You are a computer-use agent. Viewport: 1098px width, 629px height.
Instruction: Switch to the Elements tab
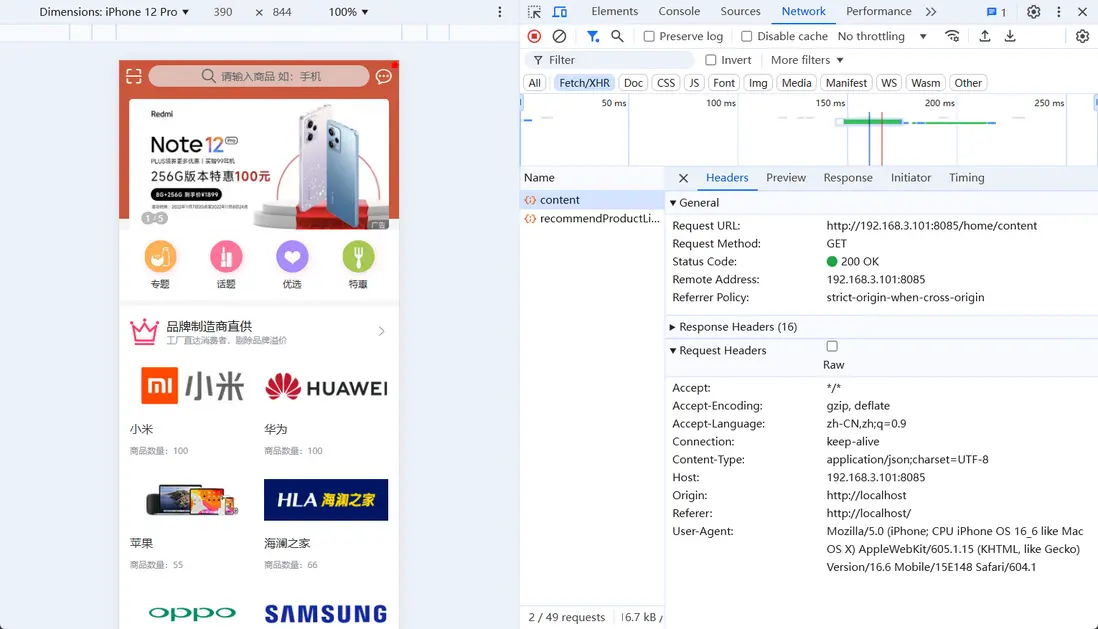click(614, 11)
